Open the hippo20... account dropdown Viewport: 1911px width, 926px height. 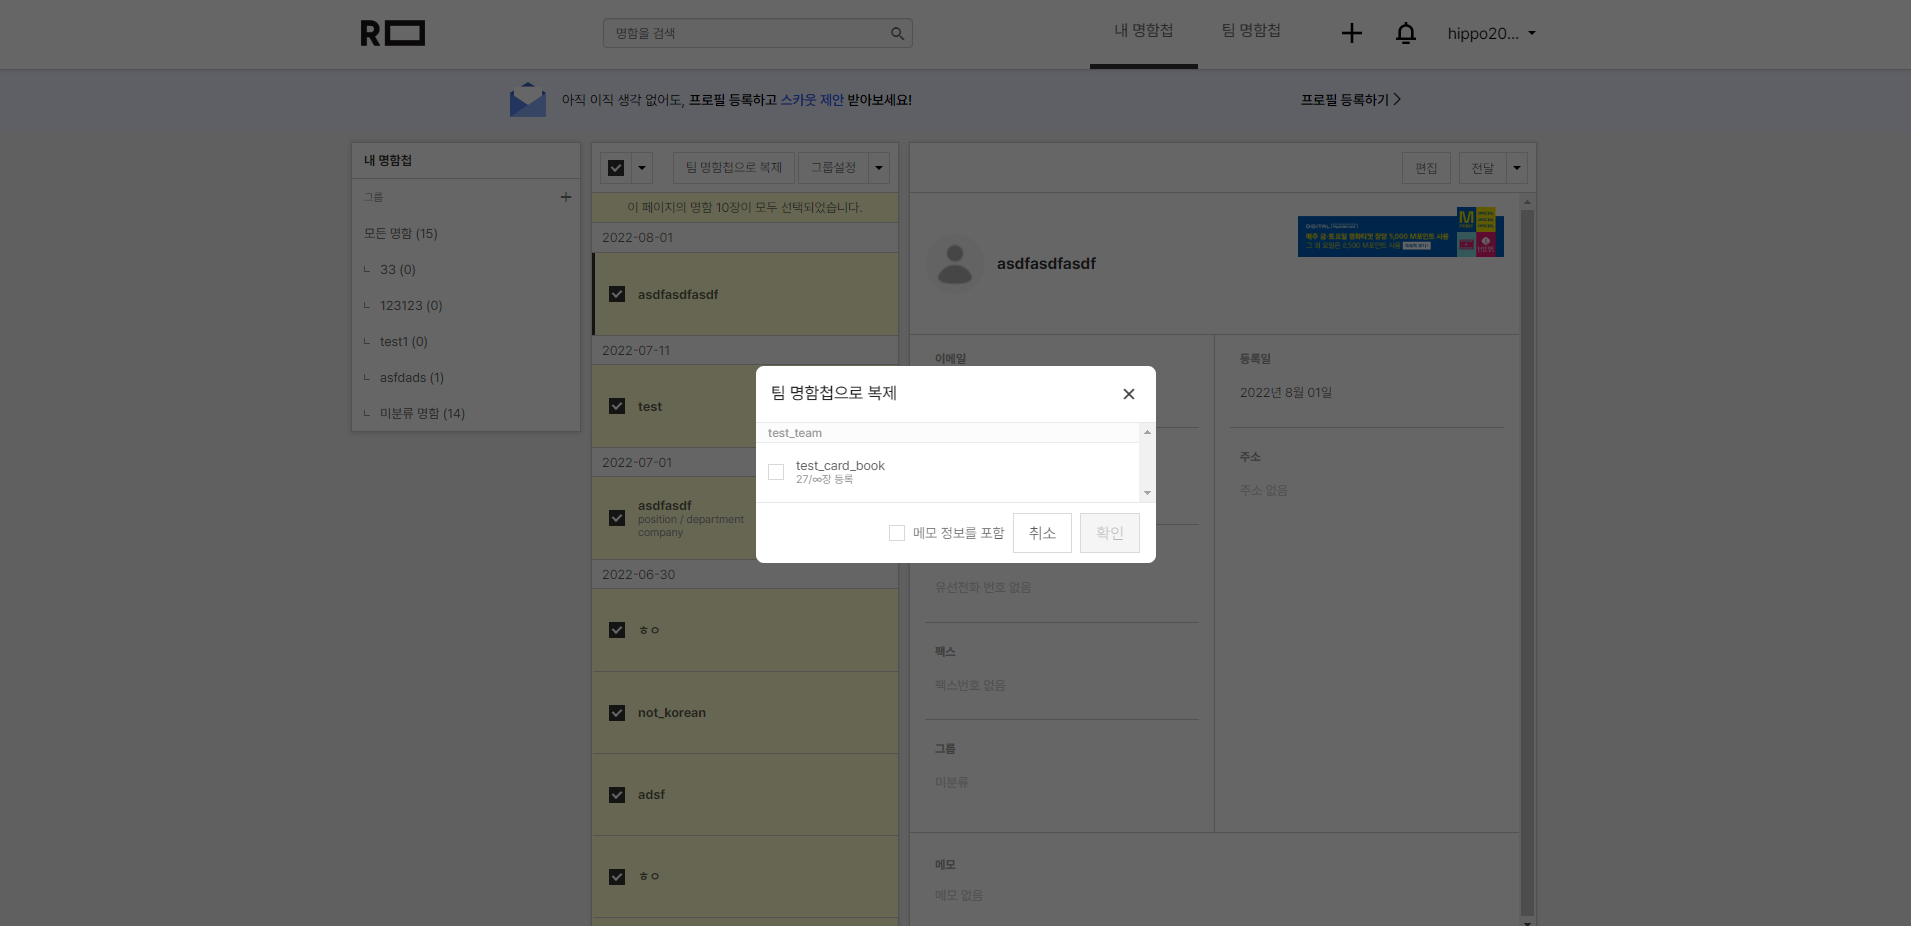(1491, 33)
